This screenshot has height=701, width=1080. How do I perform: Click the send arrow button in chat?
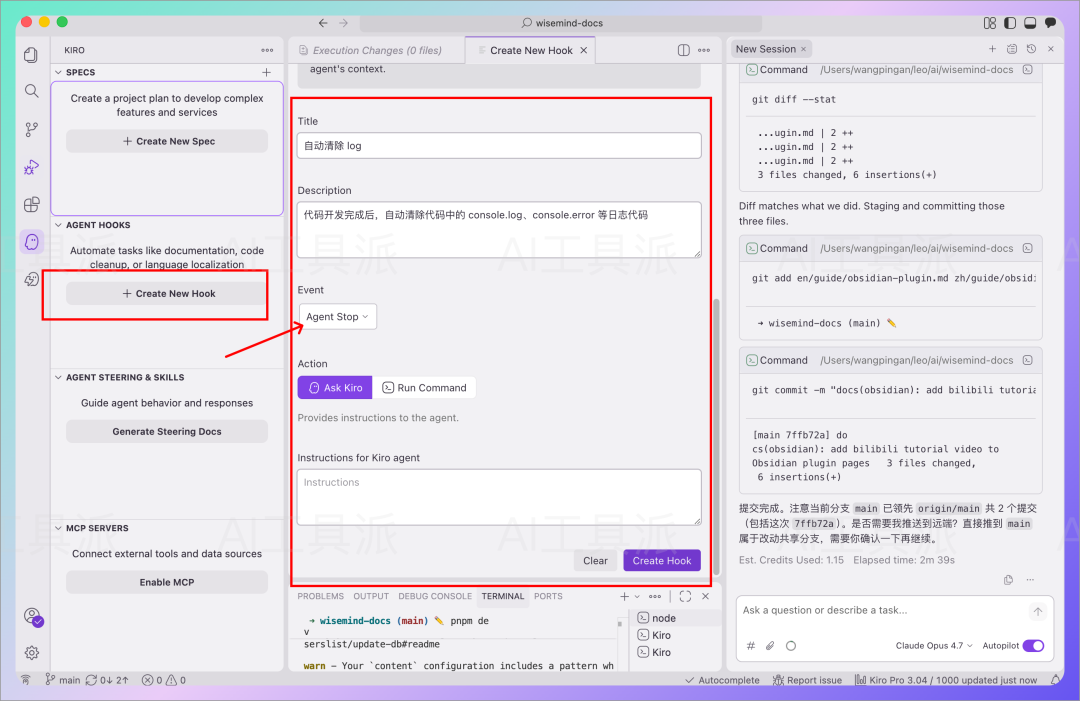(x=1038, y=611)
